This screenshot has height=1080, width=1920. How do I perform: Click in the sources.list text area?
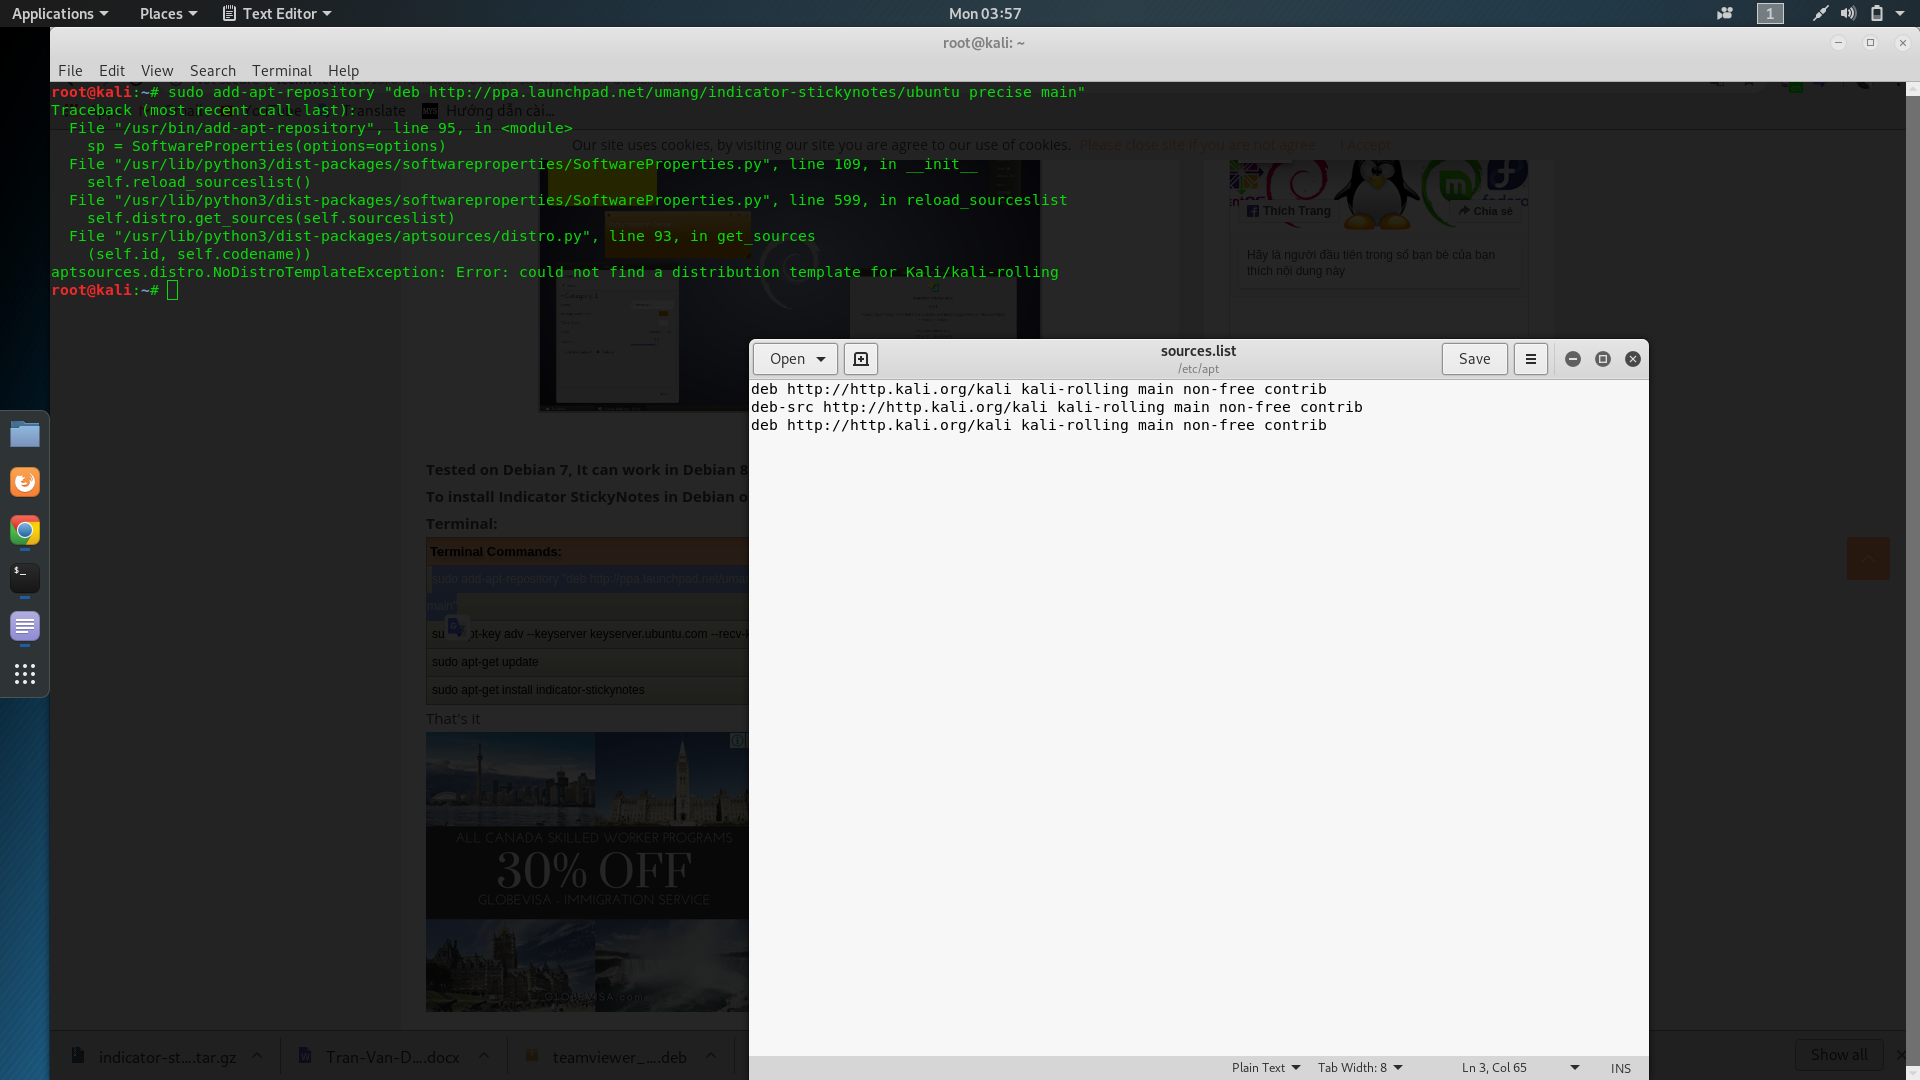(1198, 700)
